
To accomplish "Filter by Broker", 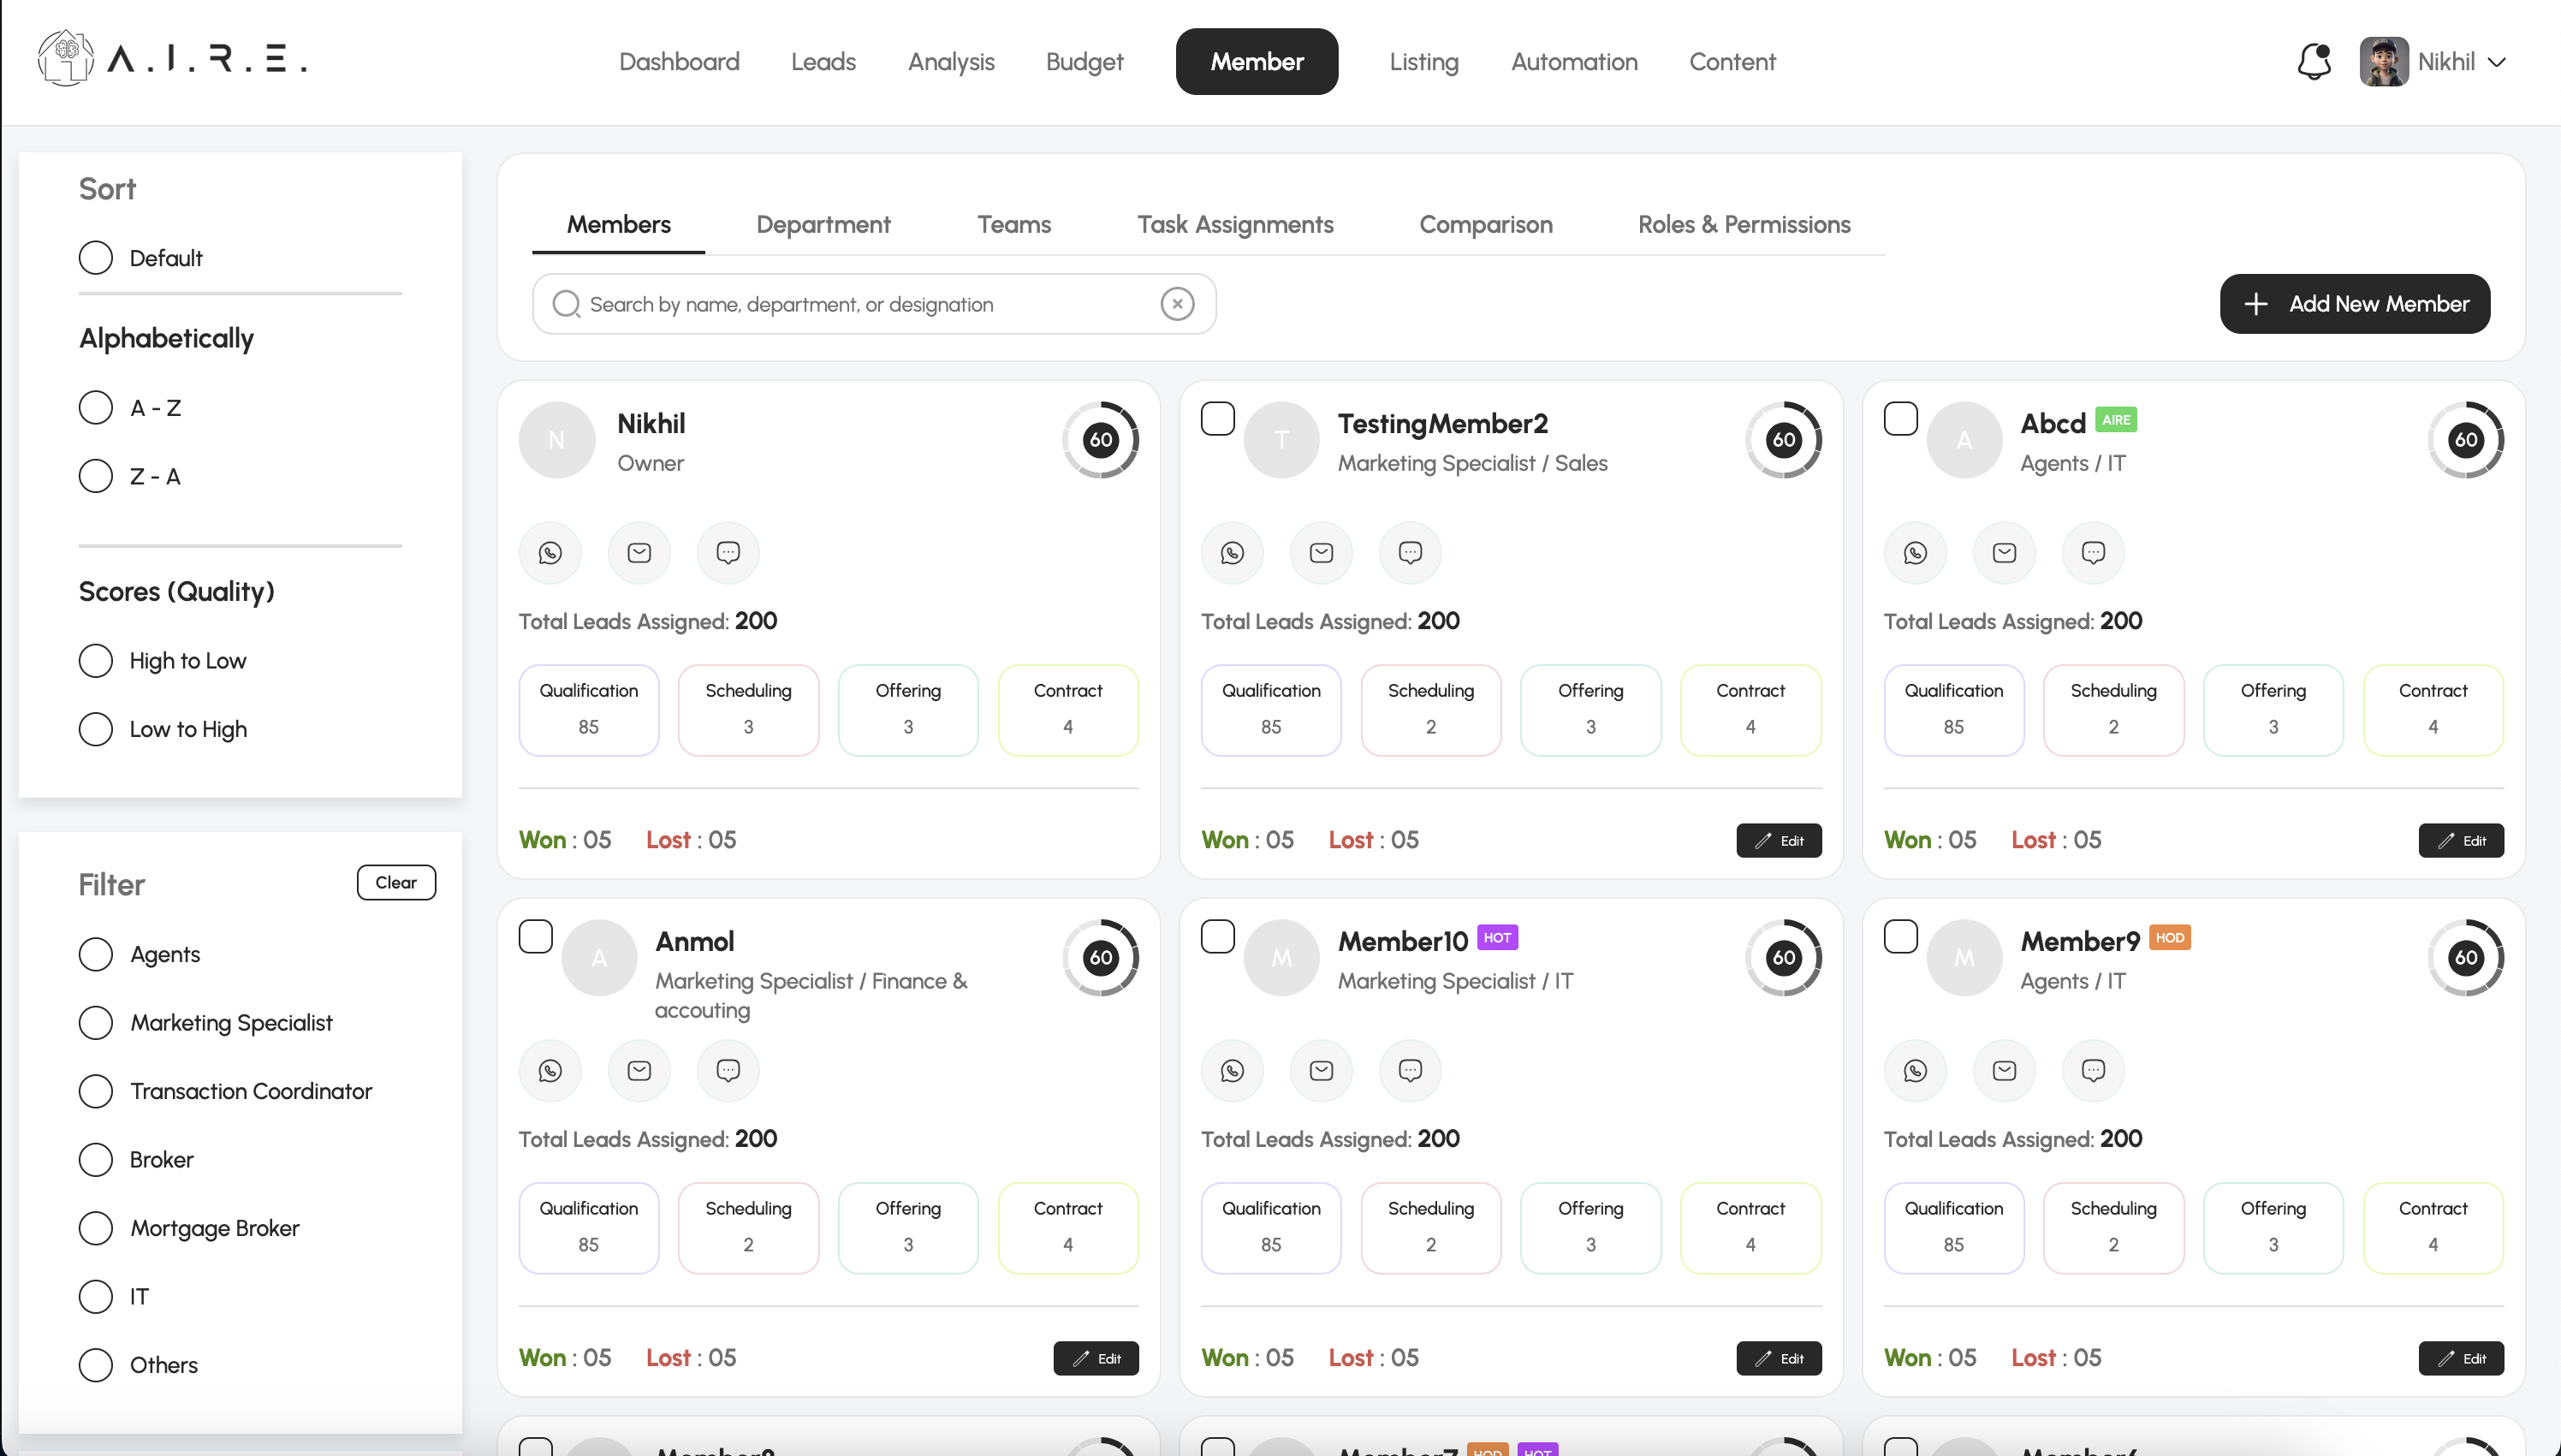I will coord(96,1159).
